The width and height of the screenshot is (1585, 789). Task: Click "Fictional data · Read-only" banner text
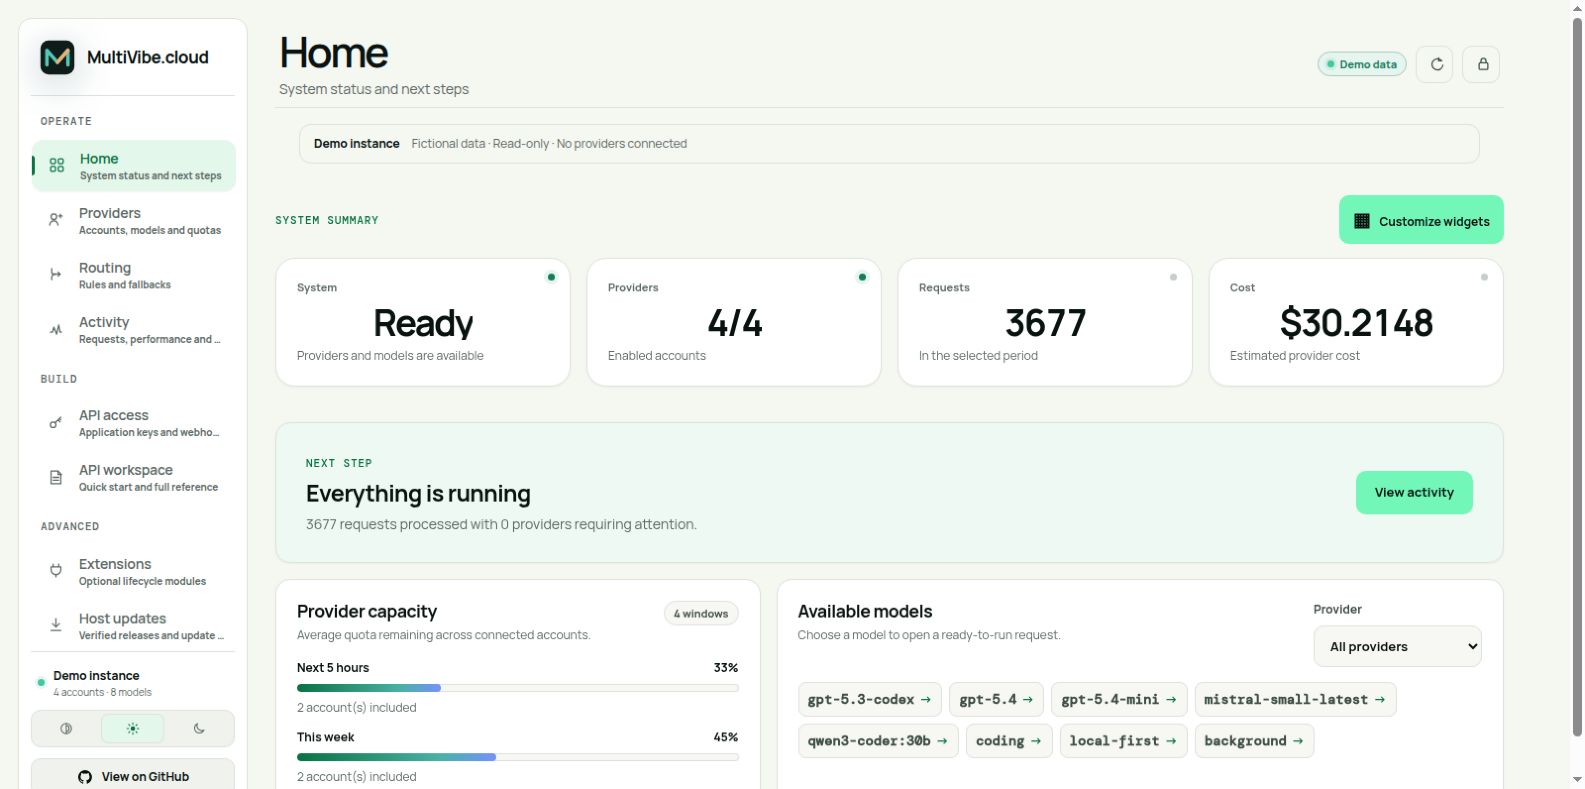coord(480,144)
